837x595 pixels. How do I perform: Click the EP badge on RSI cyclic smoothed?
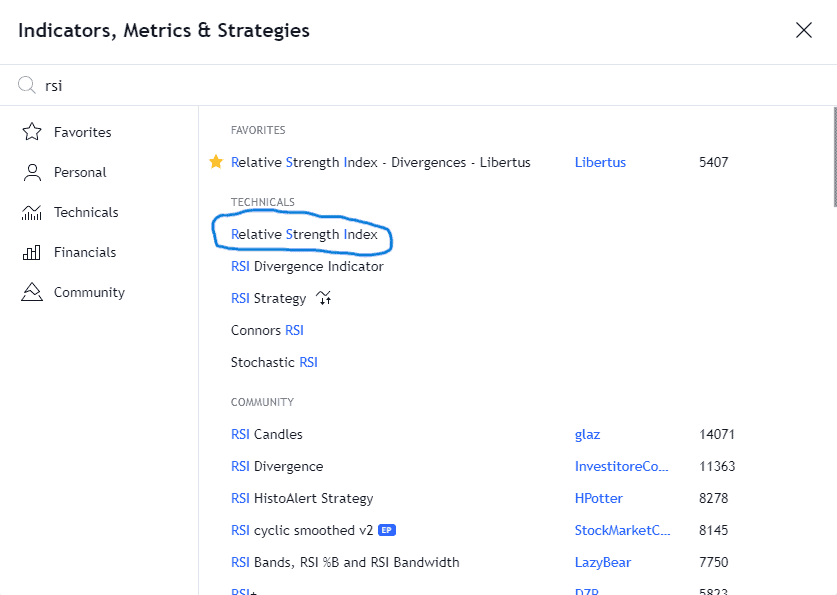386,530
